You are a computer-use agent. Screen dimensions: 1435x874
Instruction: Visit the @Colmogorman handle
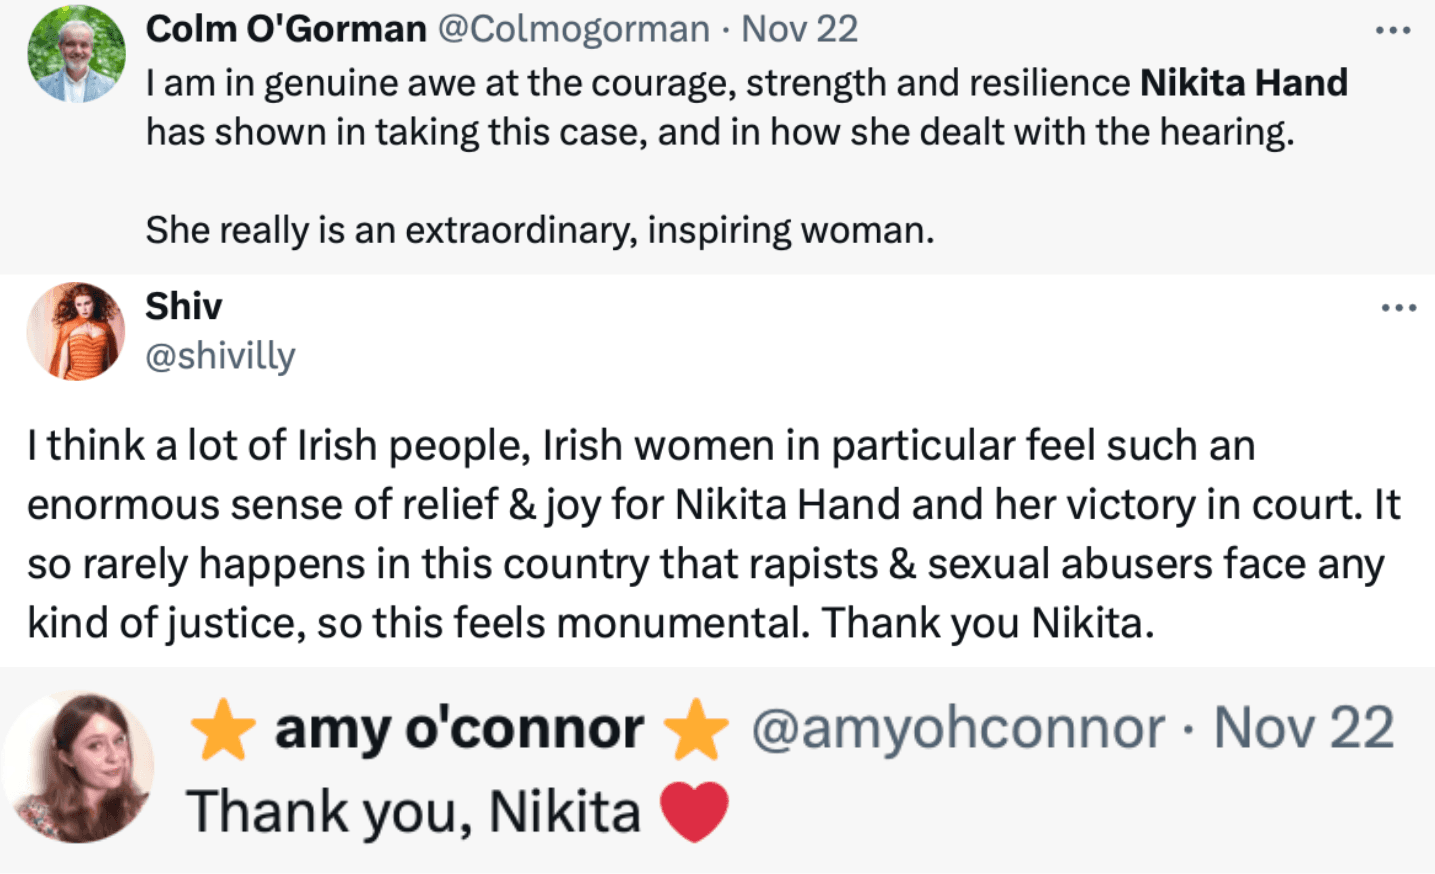click(574, 29)
